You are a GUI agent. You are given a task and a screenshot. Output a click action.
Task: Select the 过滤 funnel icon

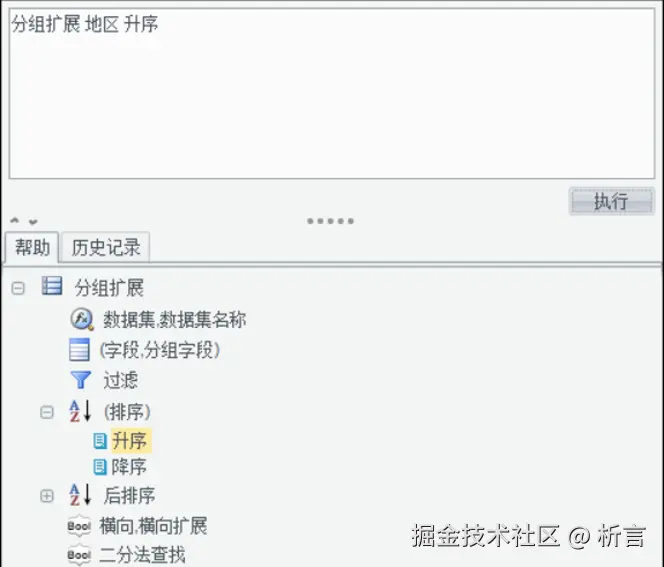pos(80,380)
